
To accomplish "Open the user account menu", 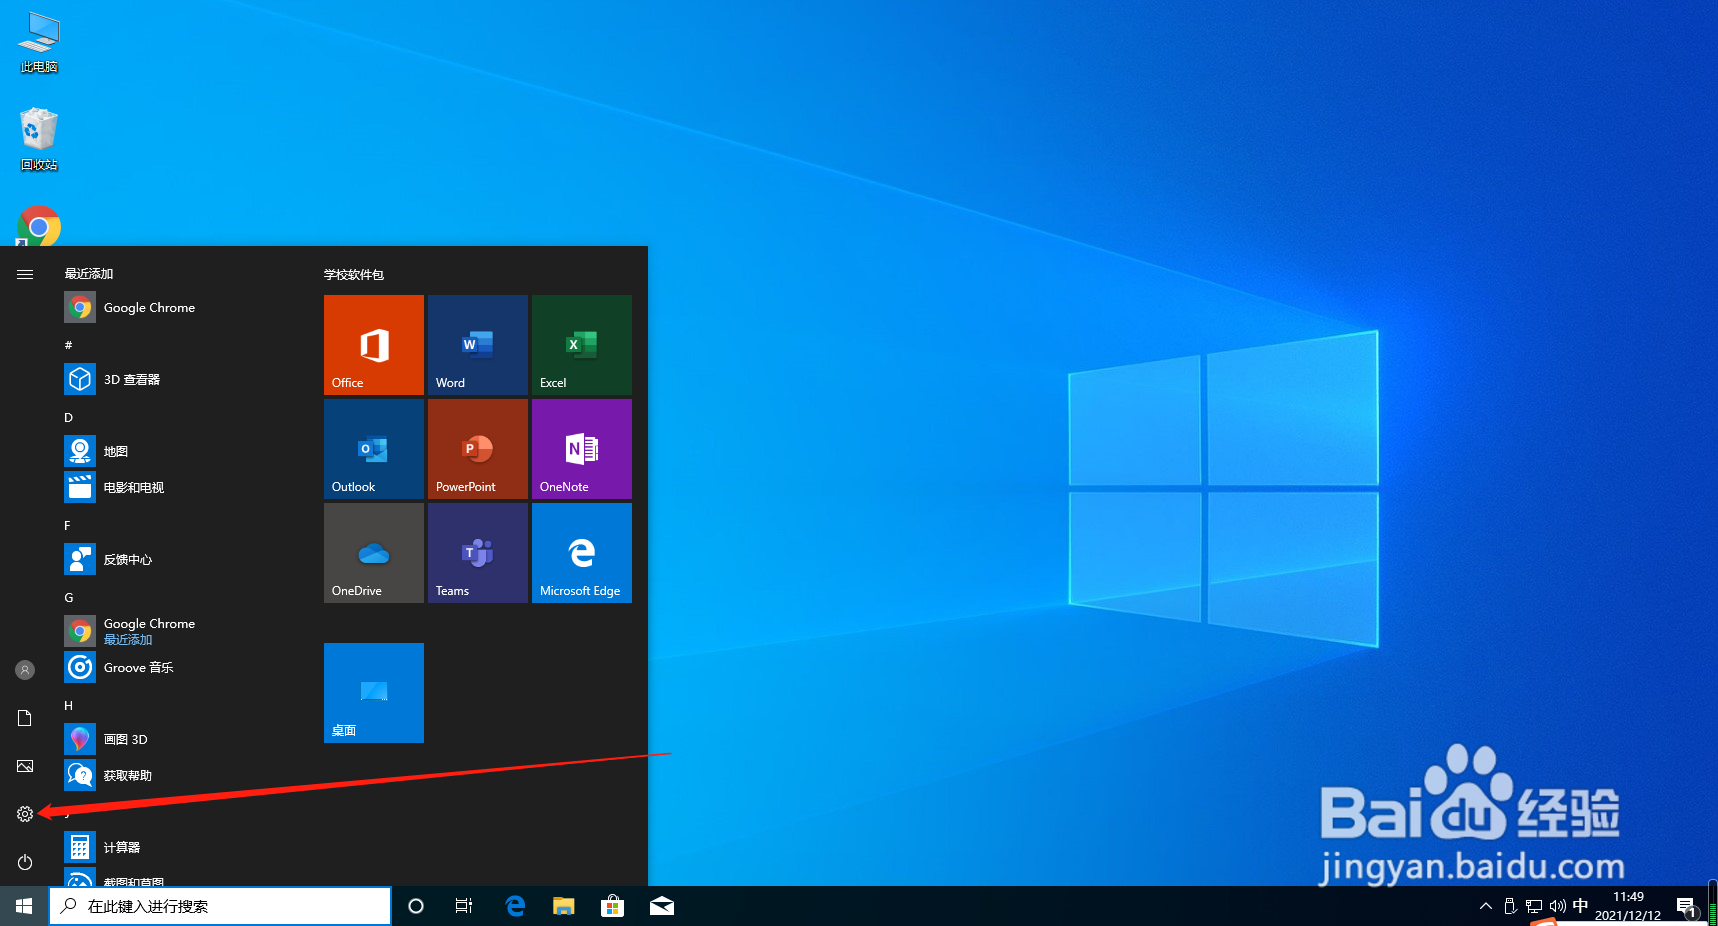I will (x=25, y=670).
